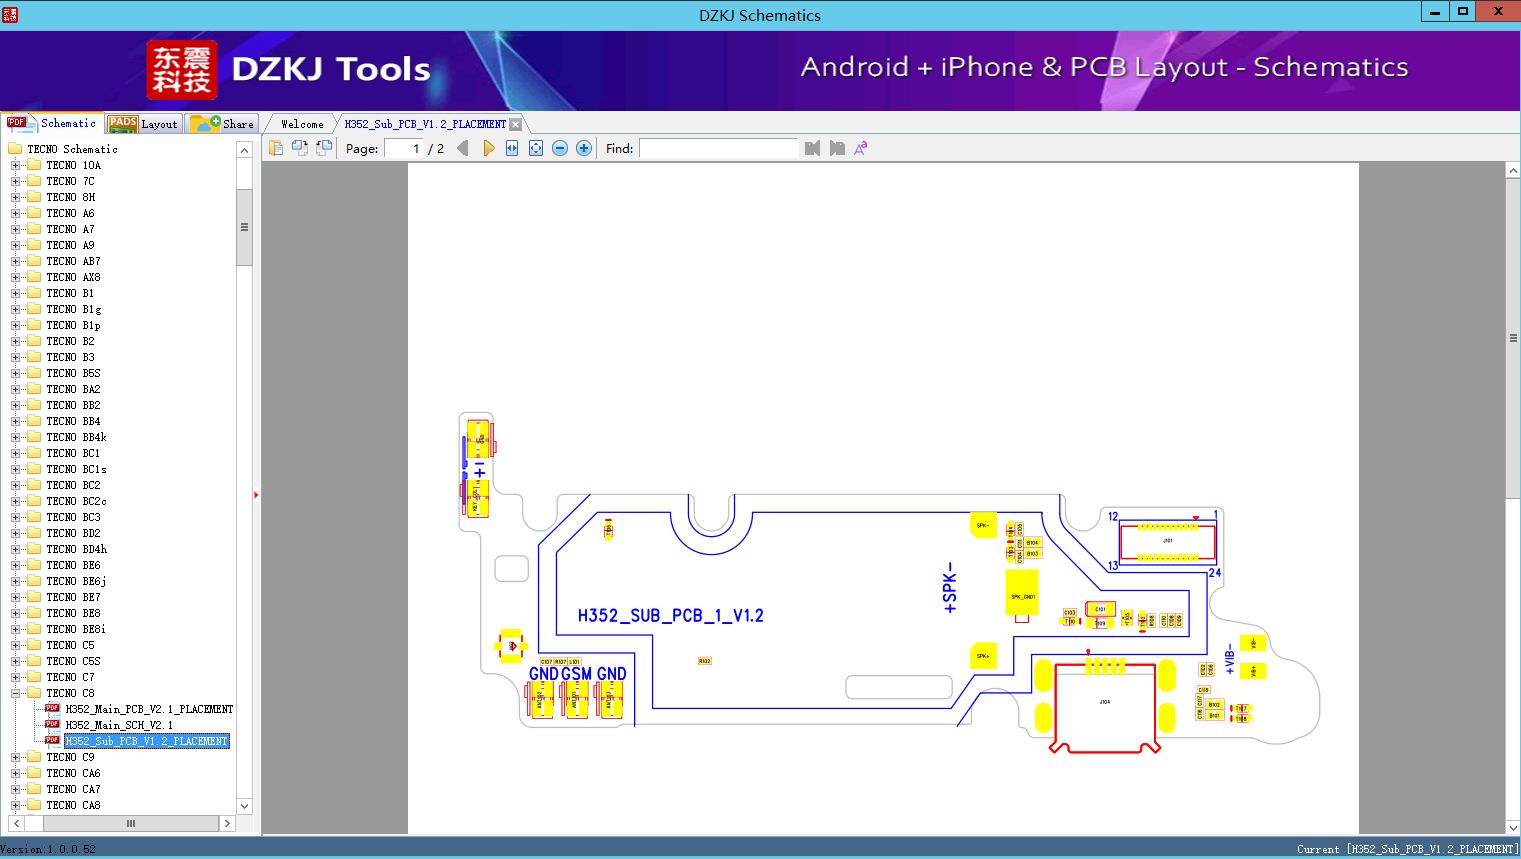The image size is (1521, 859).
Task: Select the TECNO C7 folder
Action: [70, 677]
